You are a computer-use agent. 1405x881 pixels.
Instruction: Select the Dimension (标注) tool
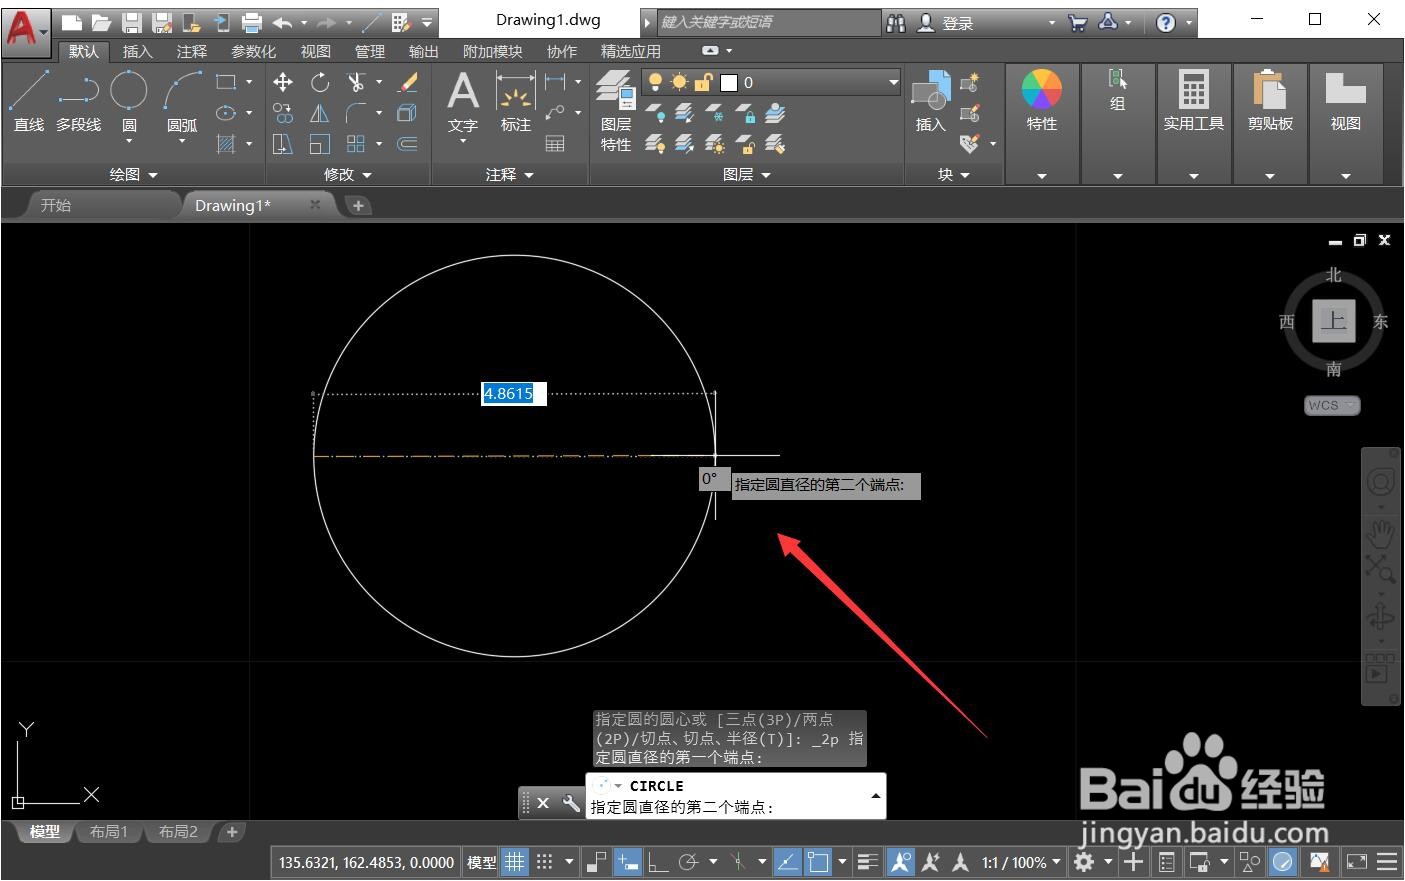click(x=516, y=101)
